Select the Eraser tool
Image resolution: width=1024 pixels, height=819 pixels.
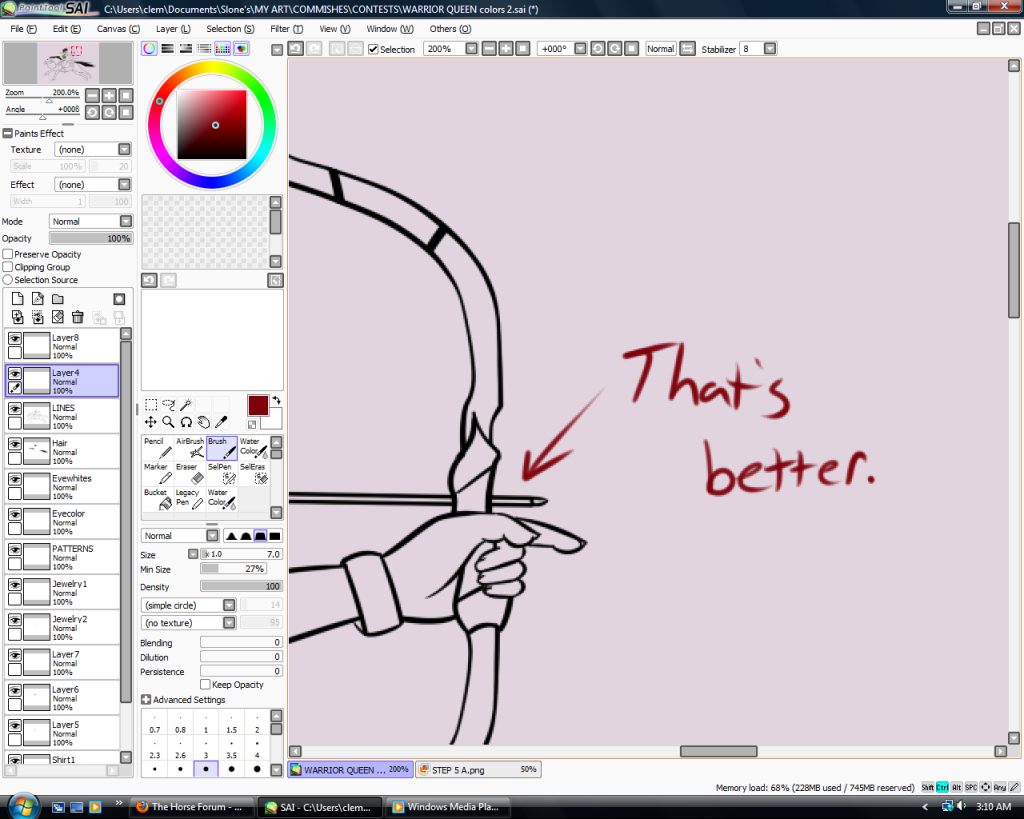(189, 474)
